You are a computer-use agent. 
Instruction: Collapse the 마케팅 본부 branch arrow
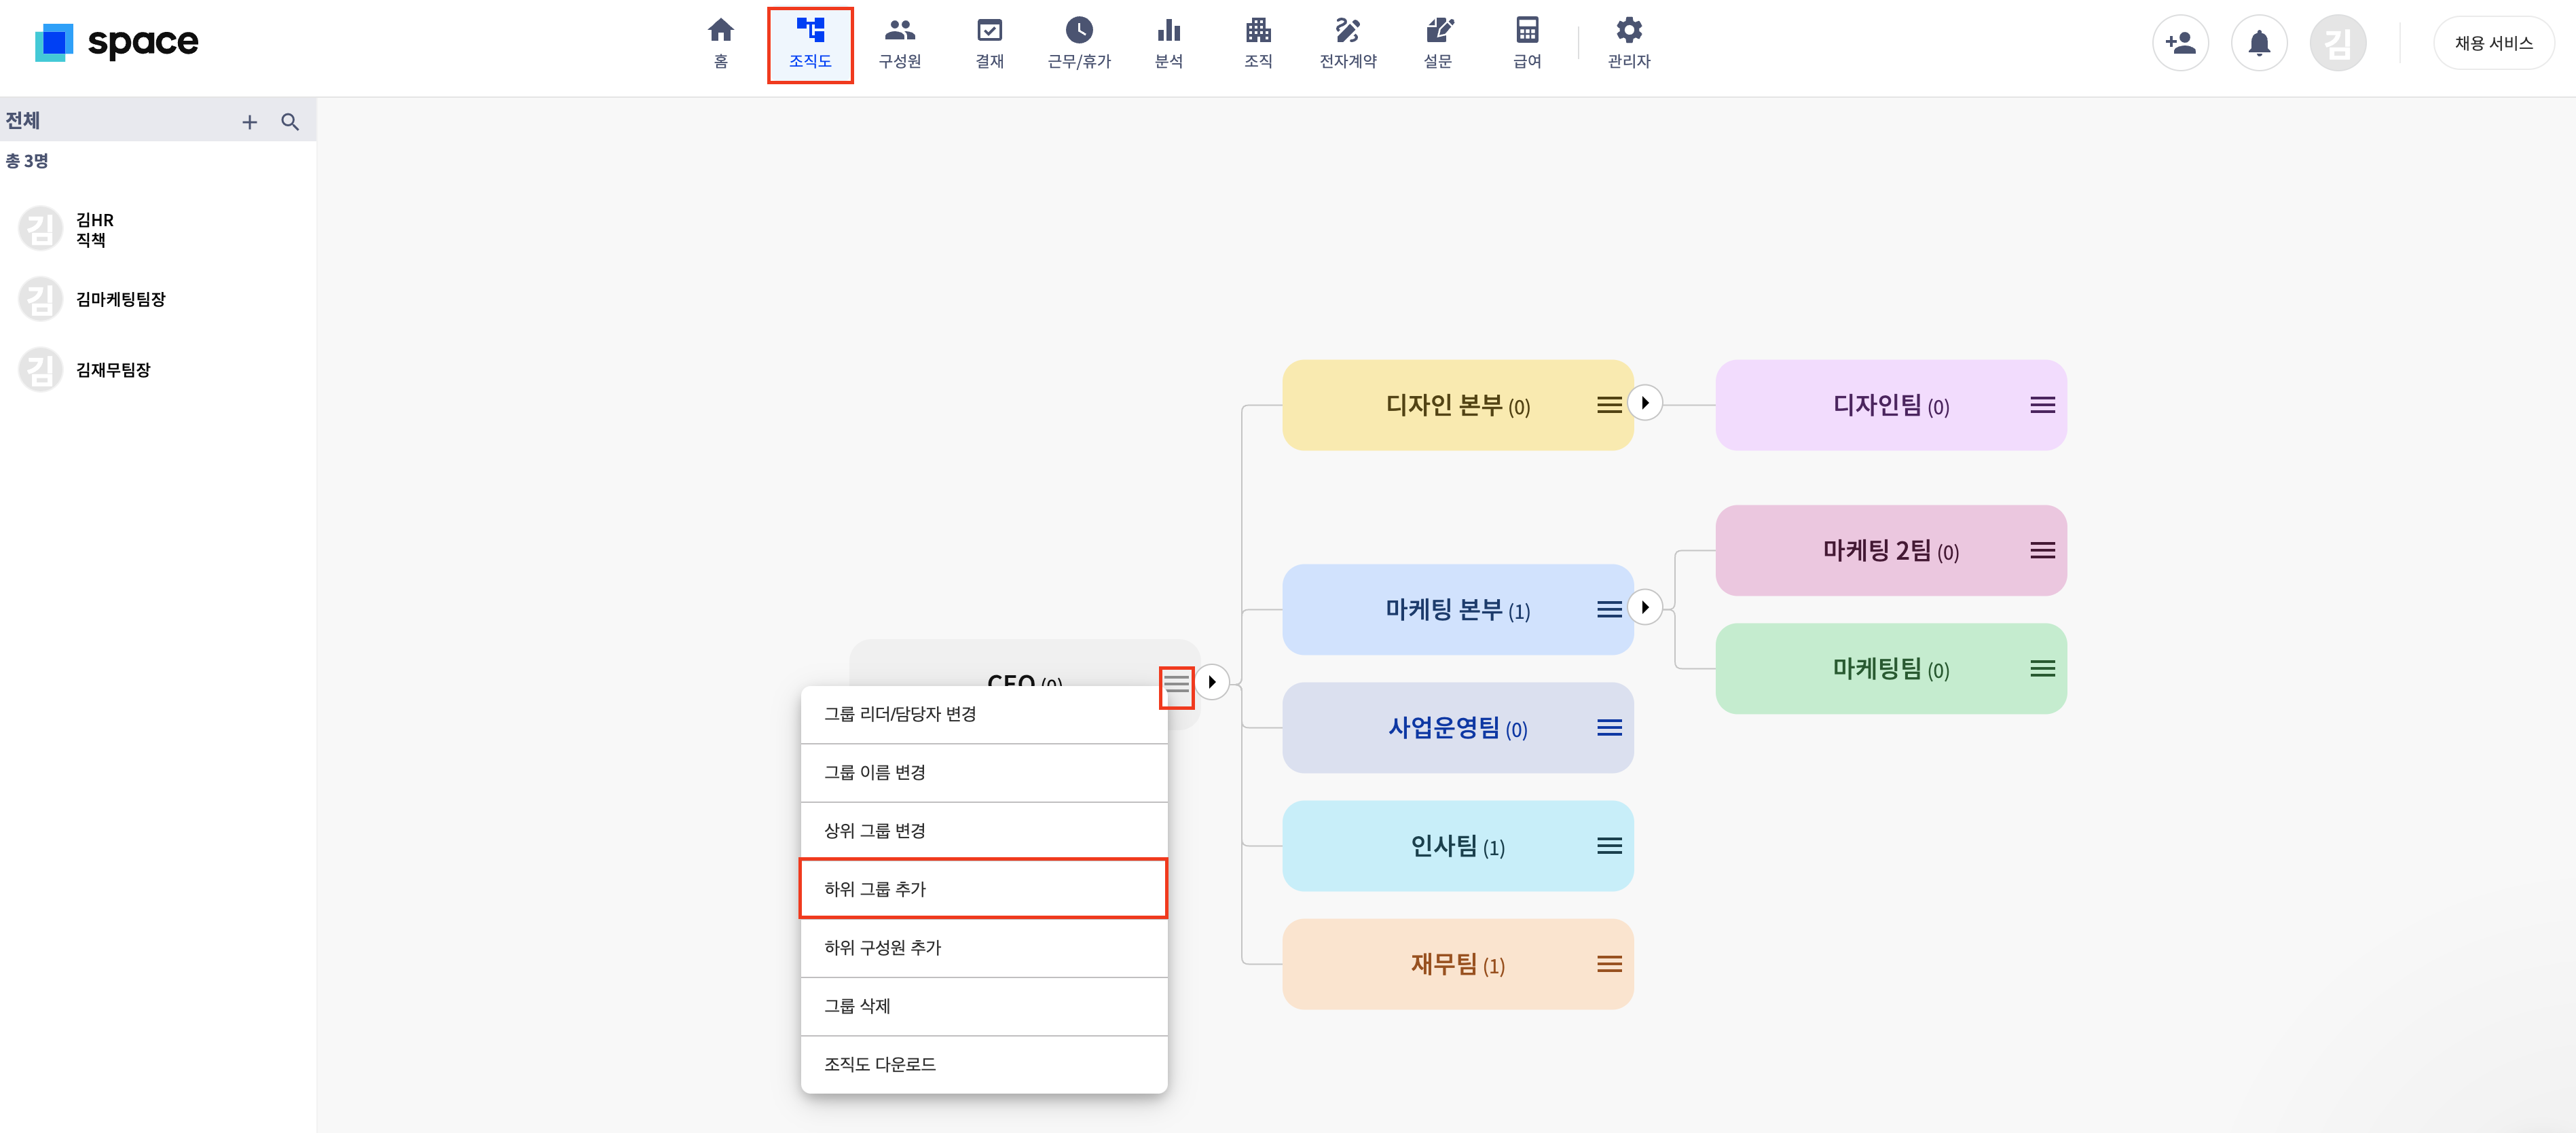1645,607
